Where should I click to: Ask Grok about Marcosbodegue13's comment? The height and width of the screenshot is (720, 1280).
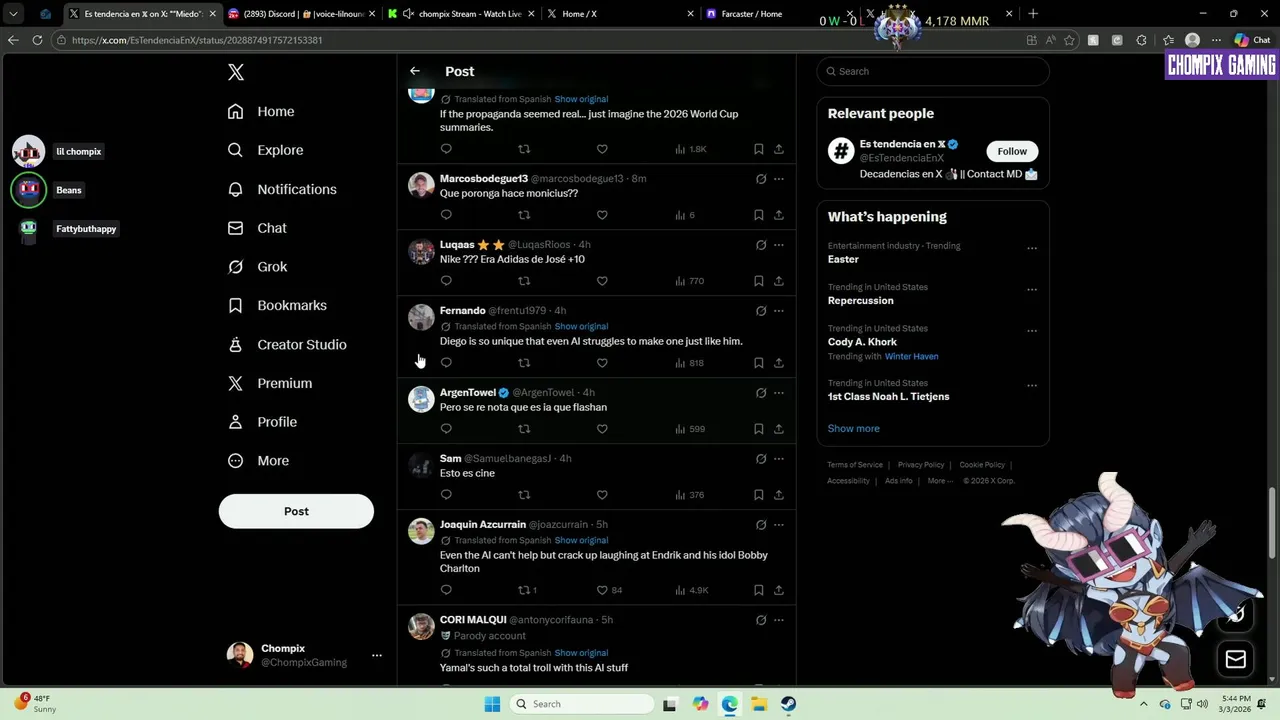(761, 179)
